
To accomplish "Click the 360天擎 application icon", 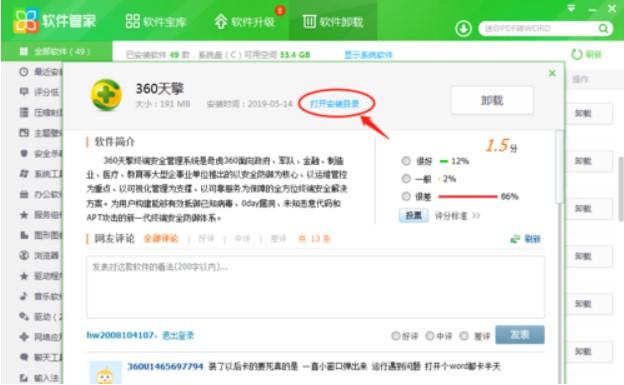I will [106, 95].
